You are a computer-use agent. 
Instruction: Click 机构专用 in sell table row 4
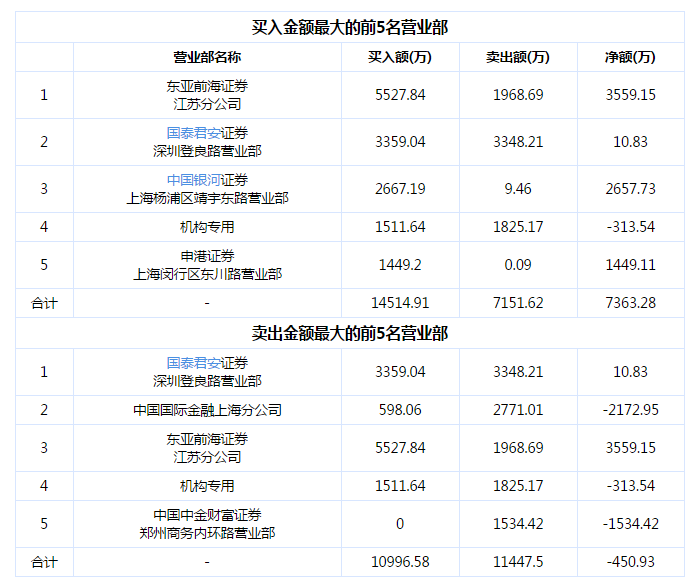click(207, 486)
